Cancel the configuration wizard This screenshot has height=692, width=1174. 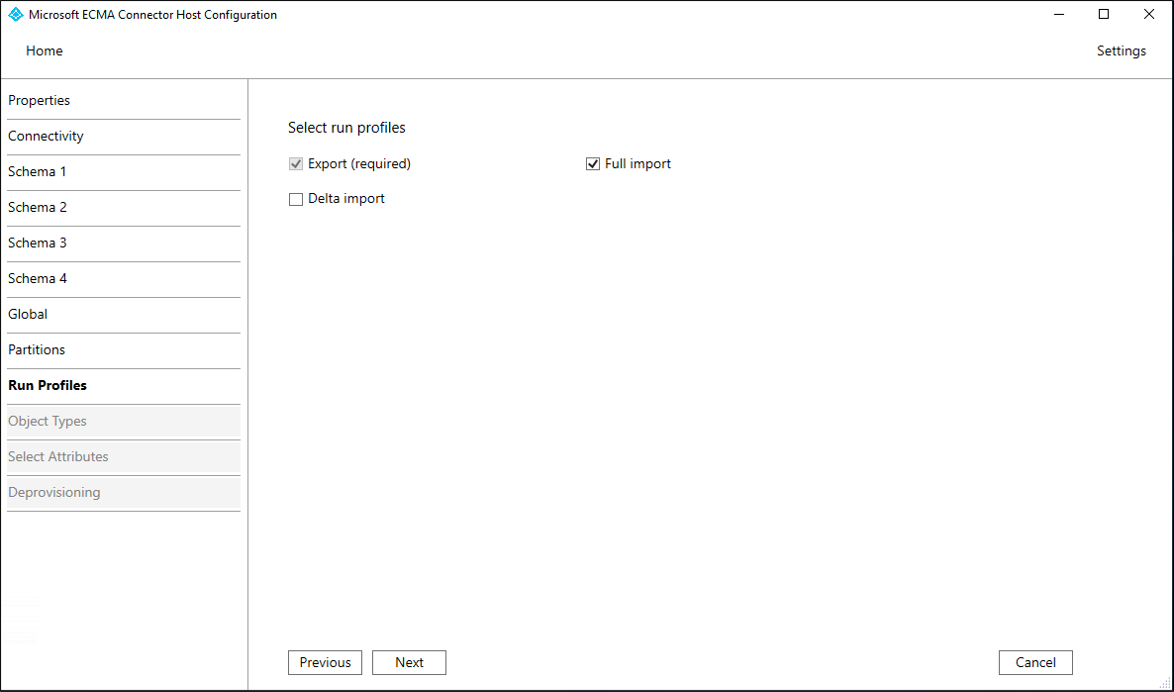click(x=1035, y=662)
